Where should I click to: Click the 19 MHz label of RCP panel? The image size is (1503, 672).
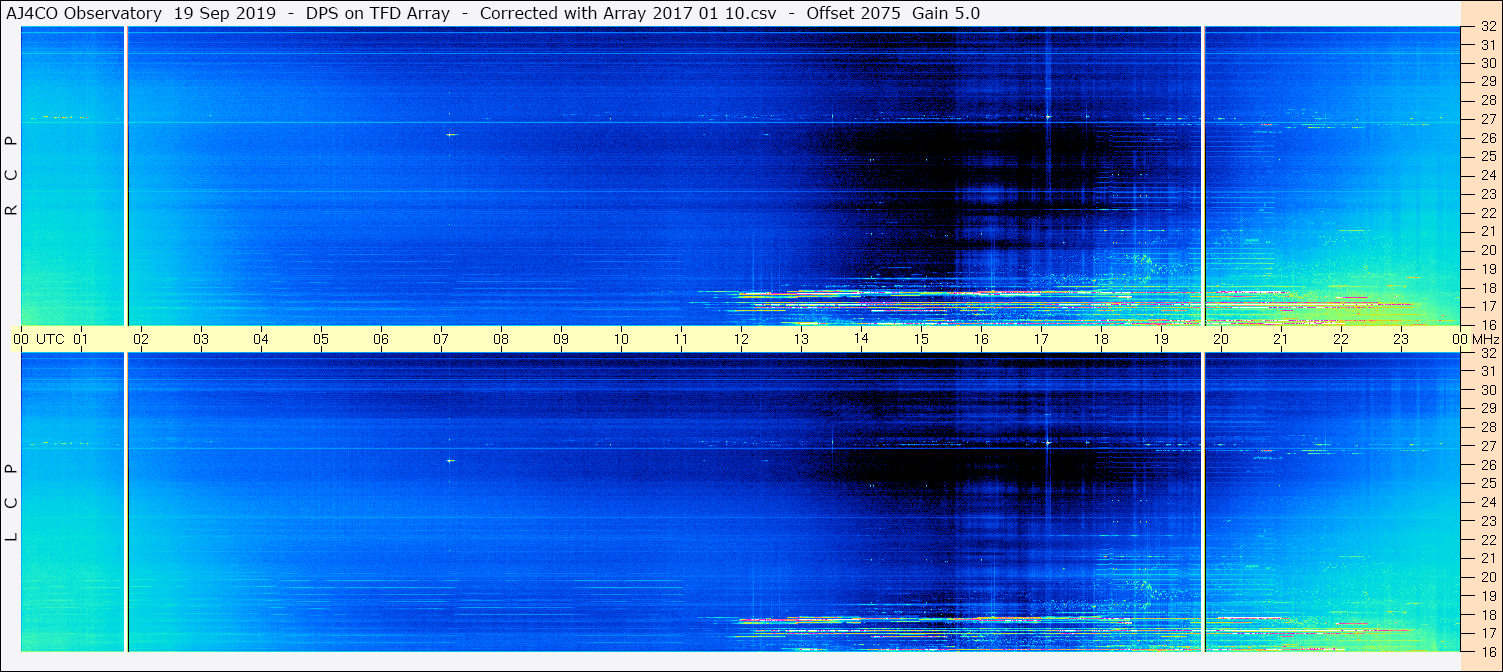(x=1487, y=269)
